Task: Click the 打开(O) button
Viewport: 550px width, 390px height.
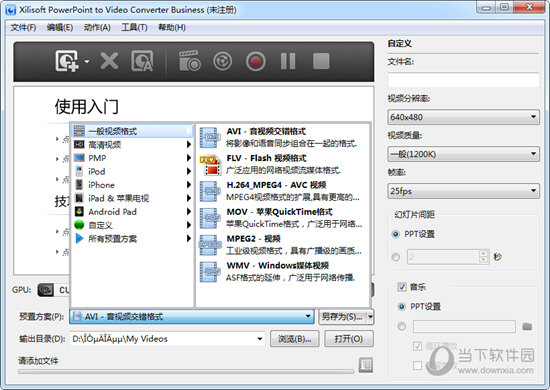Action: pos(349,339)
